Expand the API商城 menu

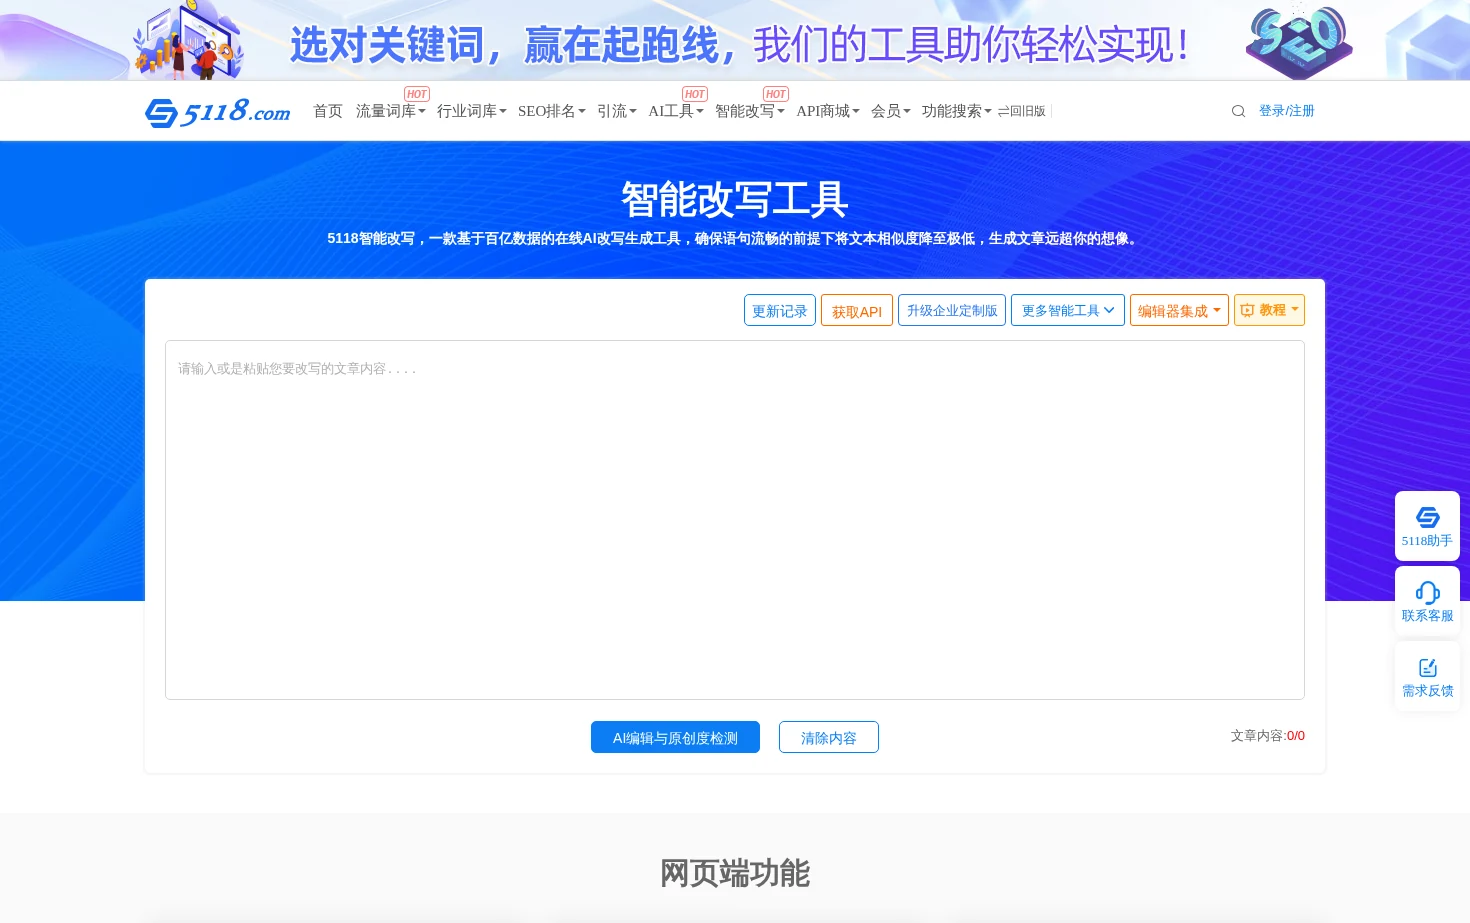tap(828, 111)
